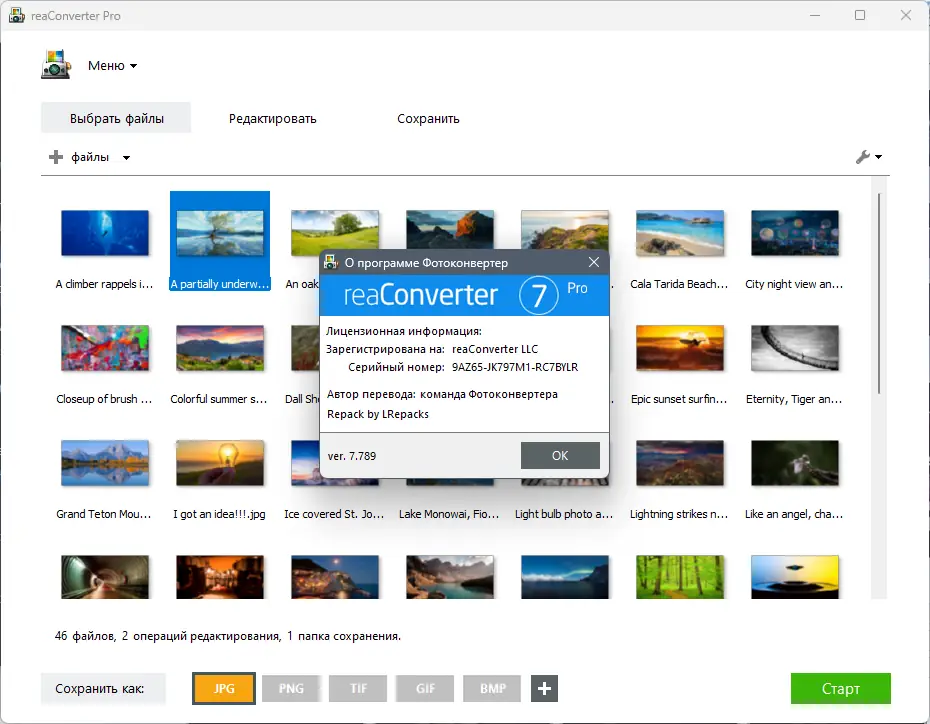Switch to the Выбрать файлы tab
Viewport: 930px width, 724px height.
click(116, 118)
